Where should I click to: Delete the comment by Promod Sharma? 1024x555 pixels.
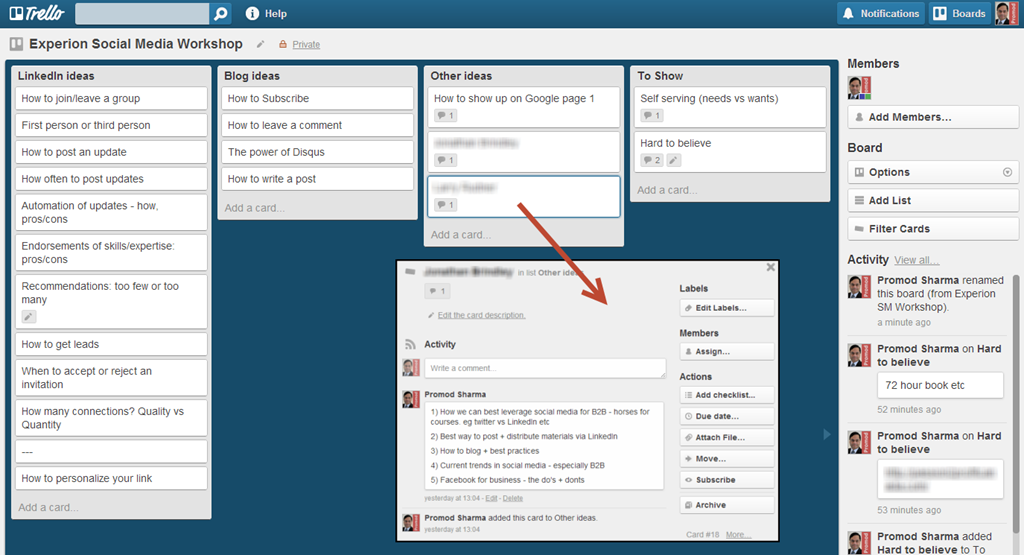coord(513,498)
